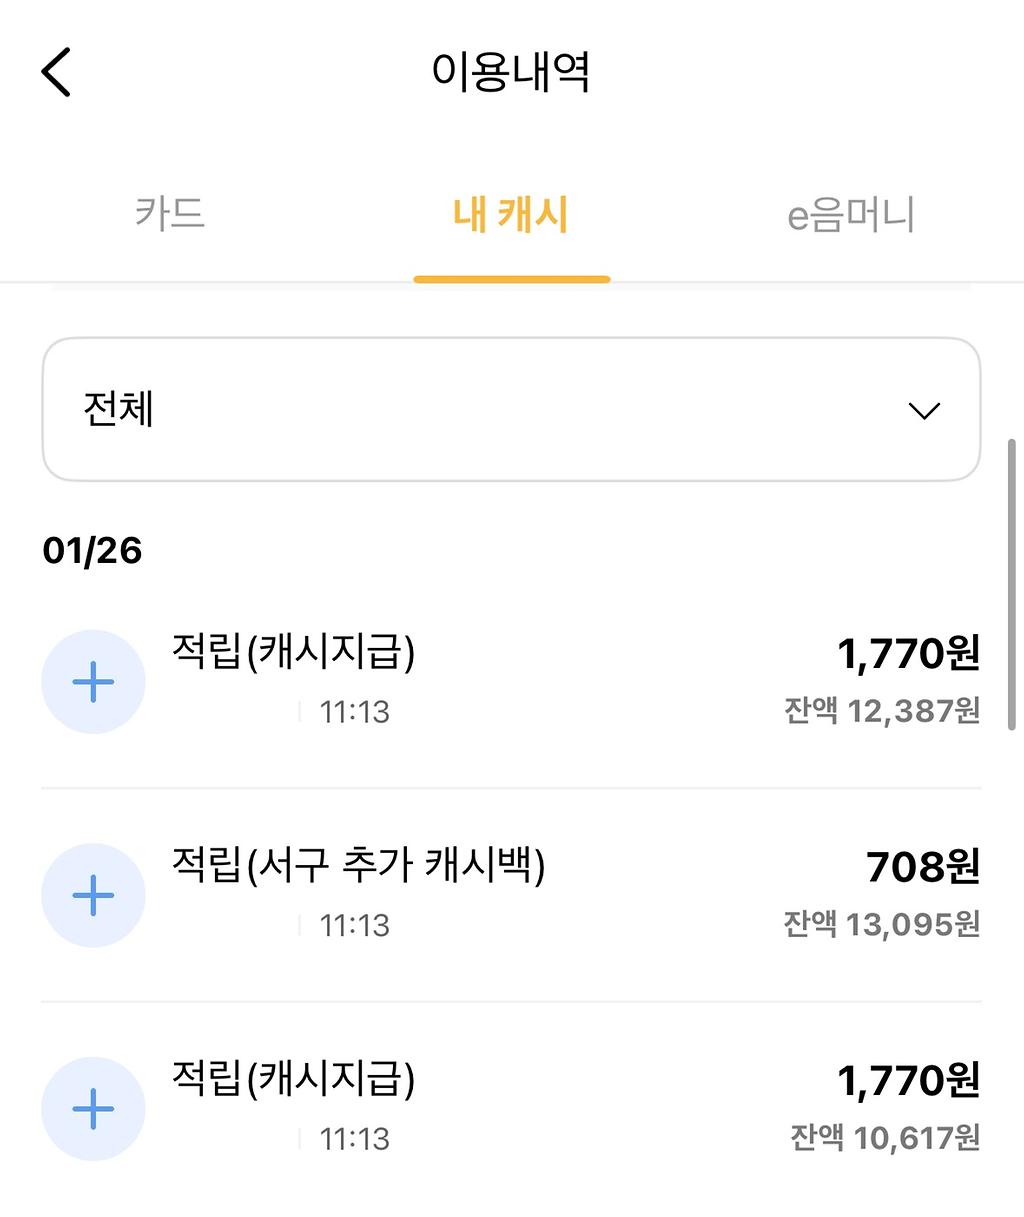
Task: Click plus icon beside 서구 추가 캐시백
Action: (x=93, y=895)
